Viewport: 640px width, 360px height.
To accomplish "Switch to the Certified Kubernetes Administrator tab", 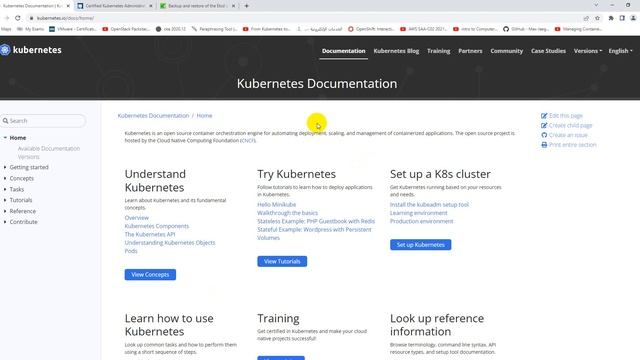I will click(x=114, y=6).
